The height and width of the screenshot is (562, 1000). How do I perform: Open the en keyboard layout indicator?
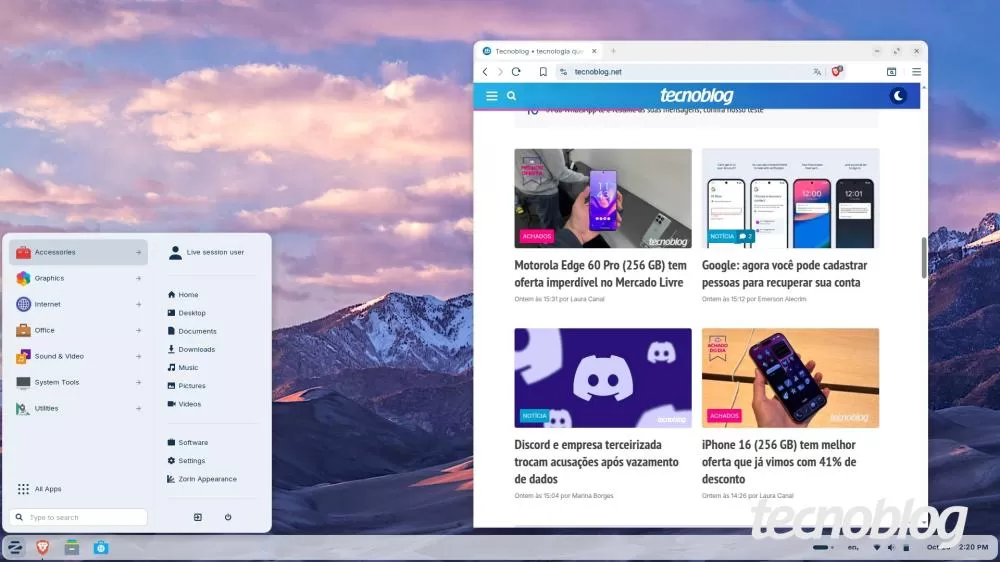853,547
